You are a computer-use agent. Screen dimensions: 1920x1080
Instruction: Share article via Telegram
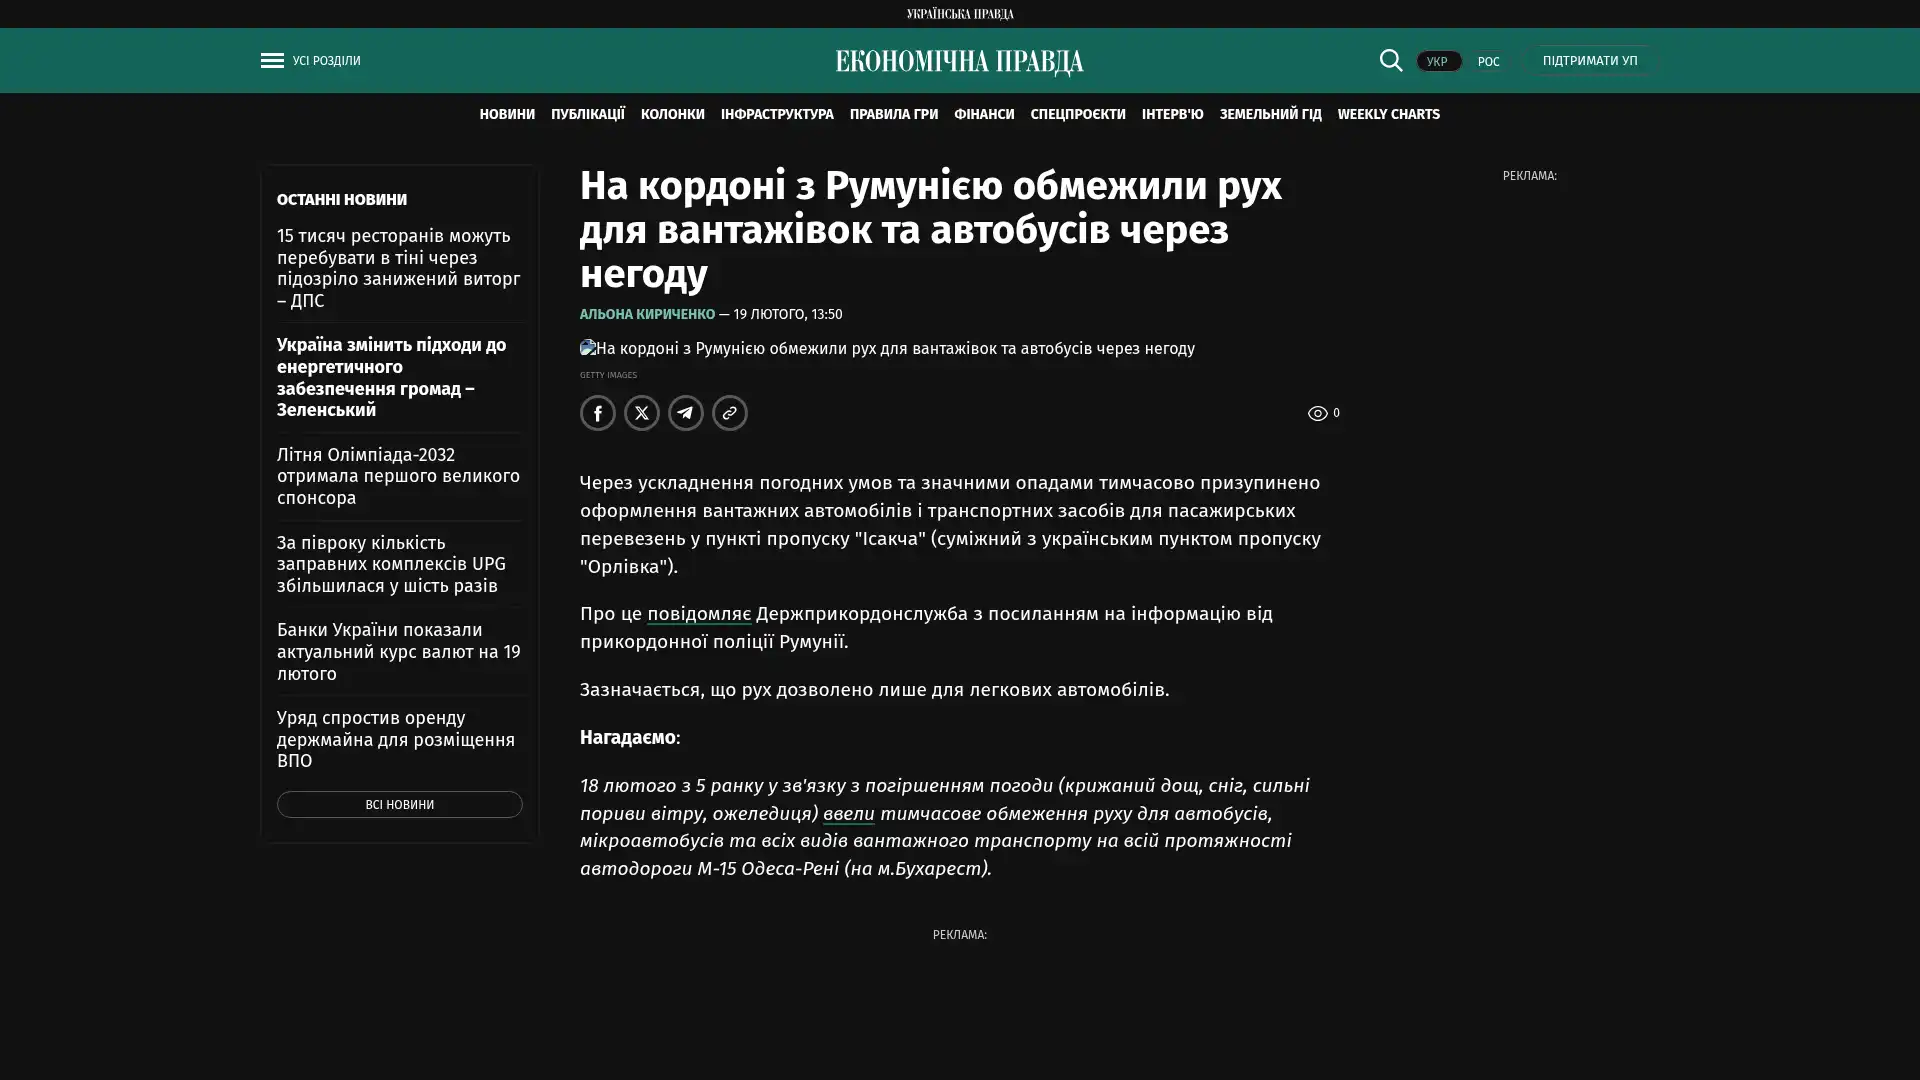point(686,413)
